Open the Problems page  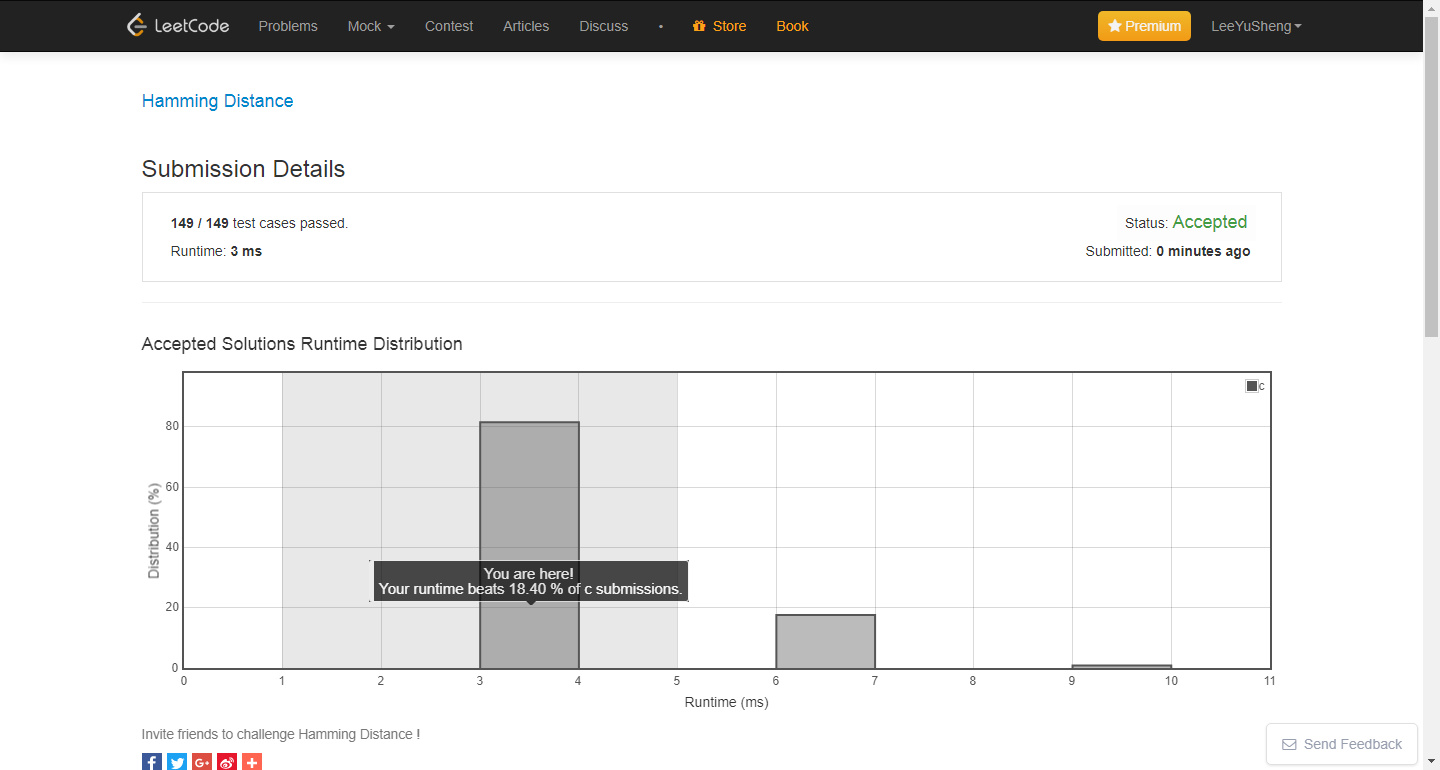[288, 26]
